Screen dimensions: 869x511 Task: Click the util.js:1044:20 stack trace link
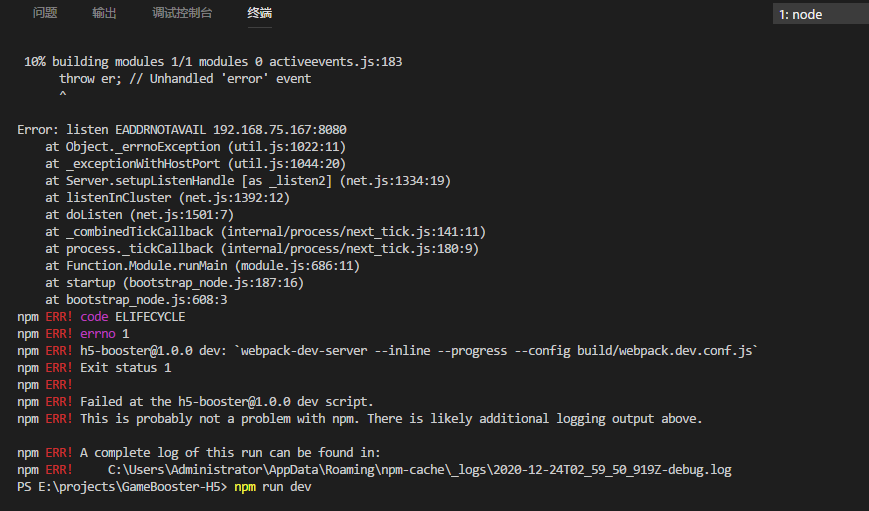(x=287, y=164)
